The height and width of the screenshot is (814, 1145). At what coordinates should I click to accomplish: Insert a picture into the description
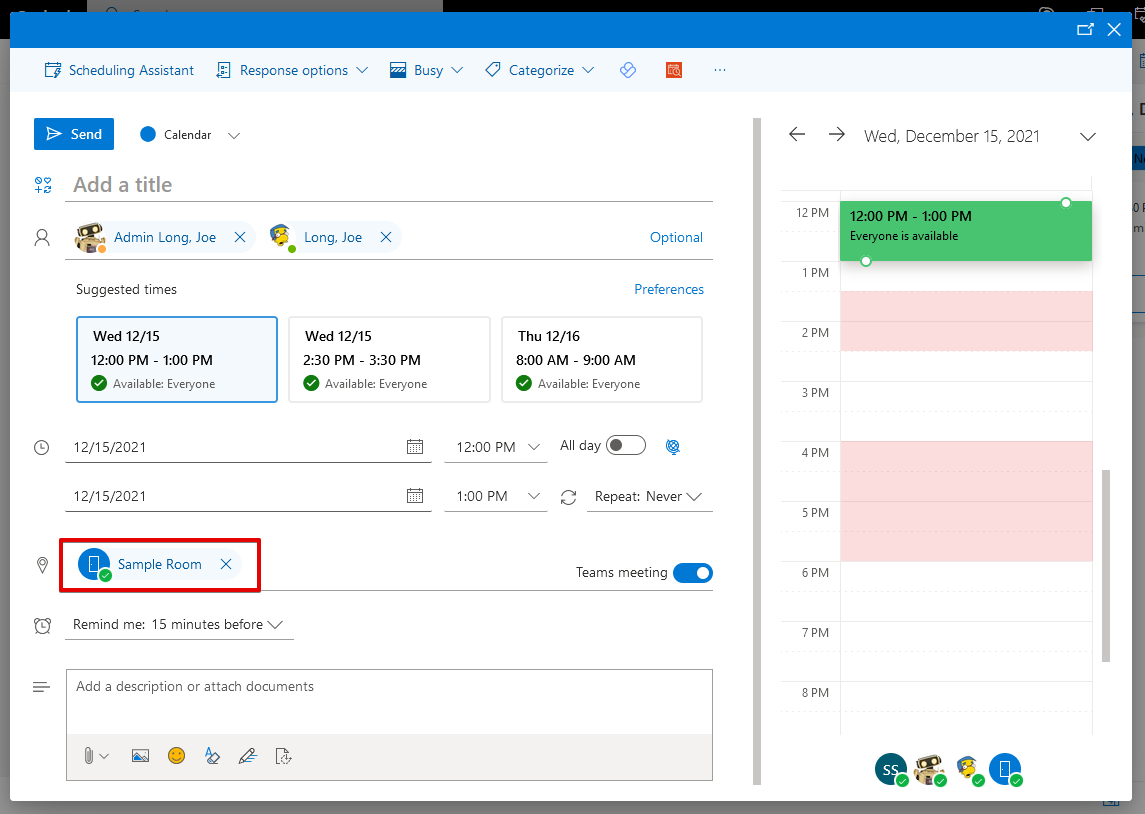coord(140,756)
